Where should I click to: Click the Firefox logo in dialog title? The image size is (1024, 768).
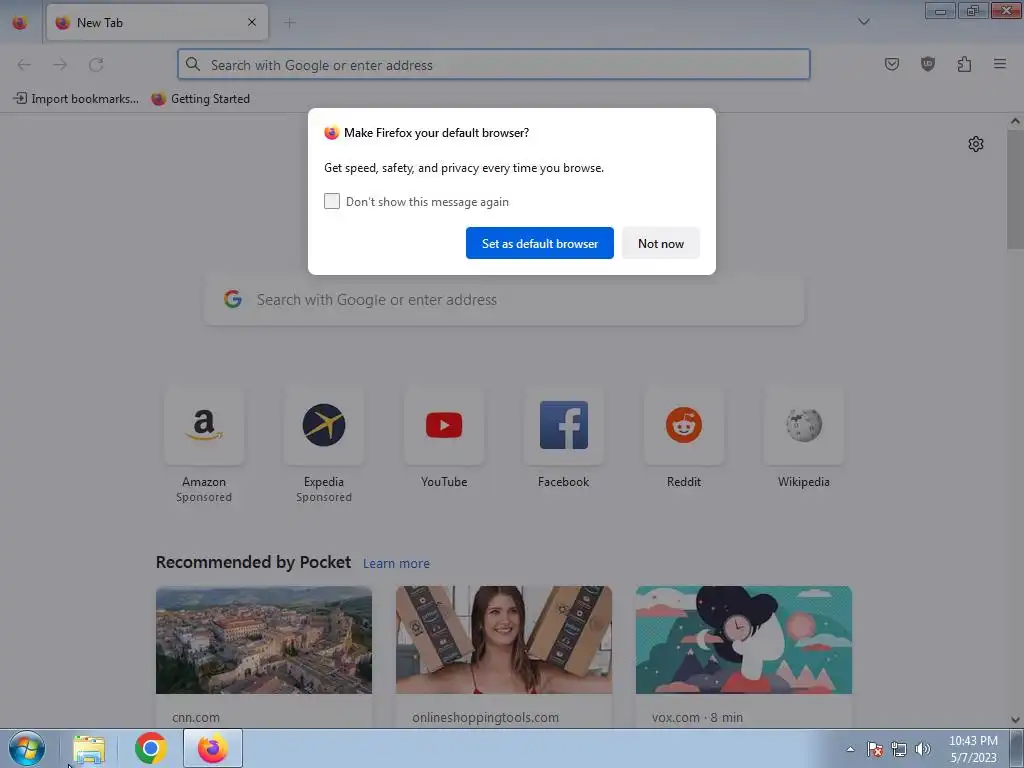(332, 133)
